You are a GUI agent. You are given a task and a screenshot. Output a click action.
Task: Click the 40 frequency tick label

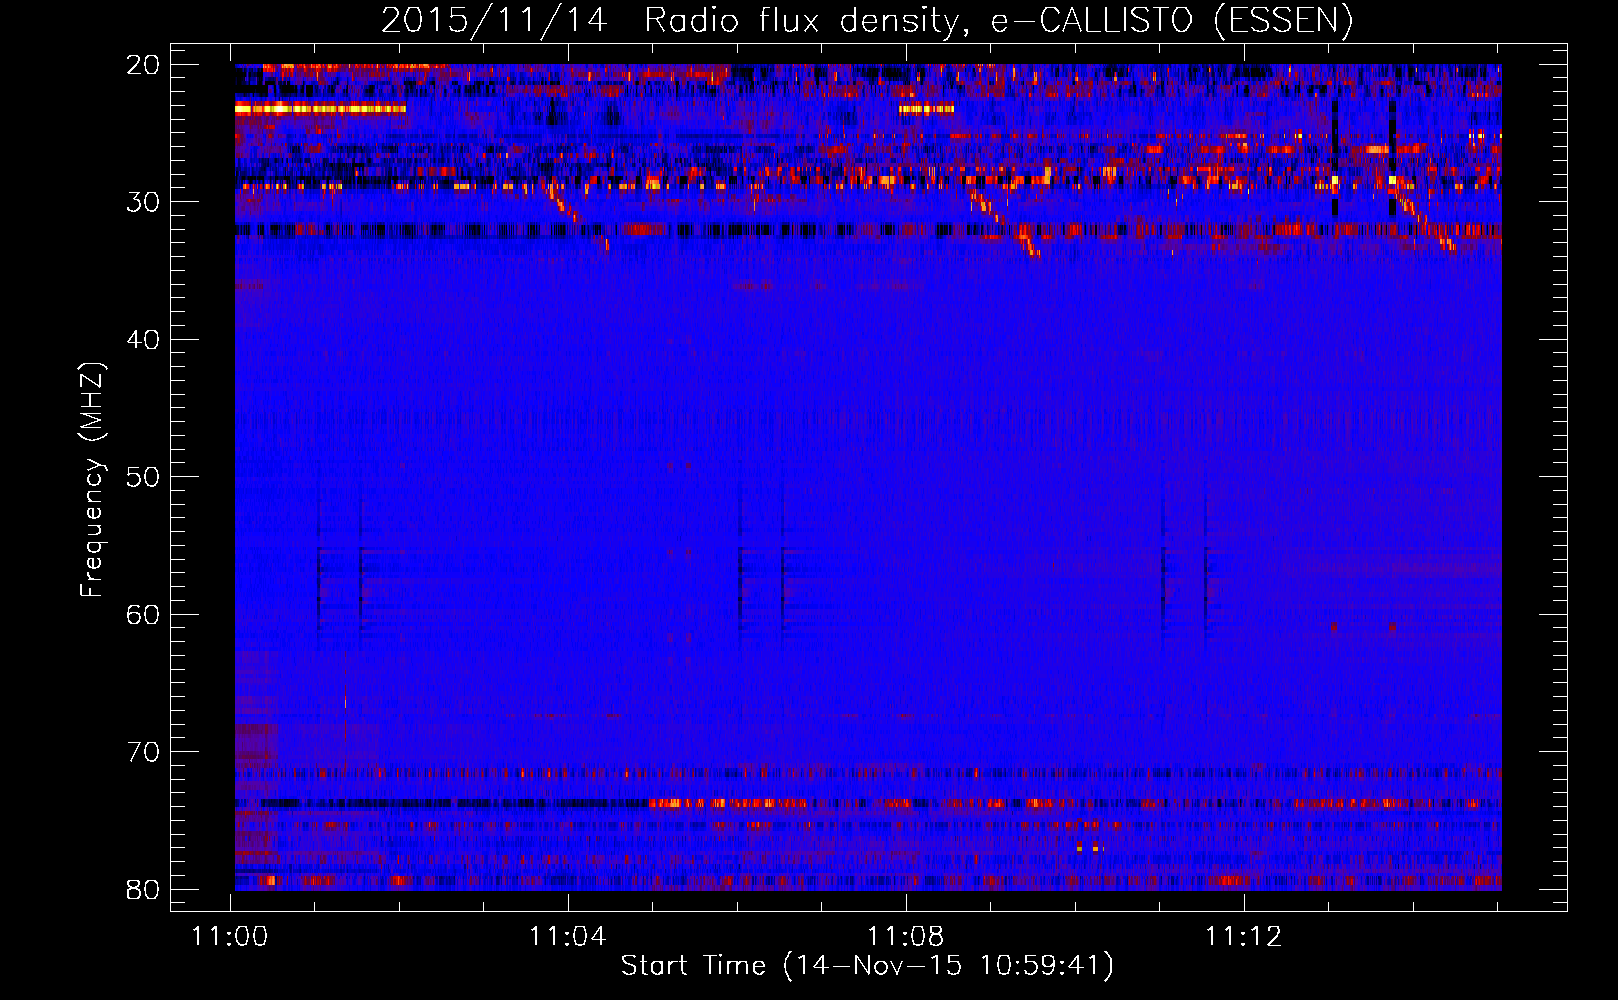(x=144, y=340)
